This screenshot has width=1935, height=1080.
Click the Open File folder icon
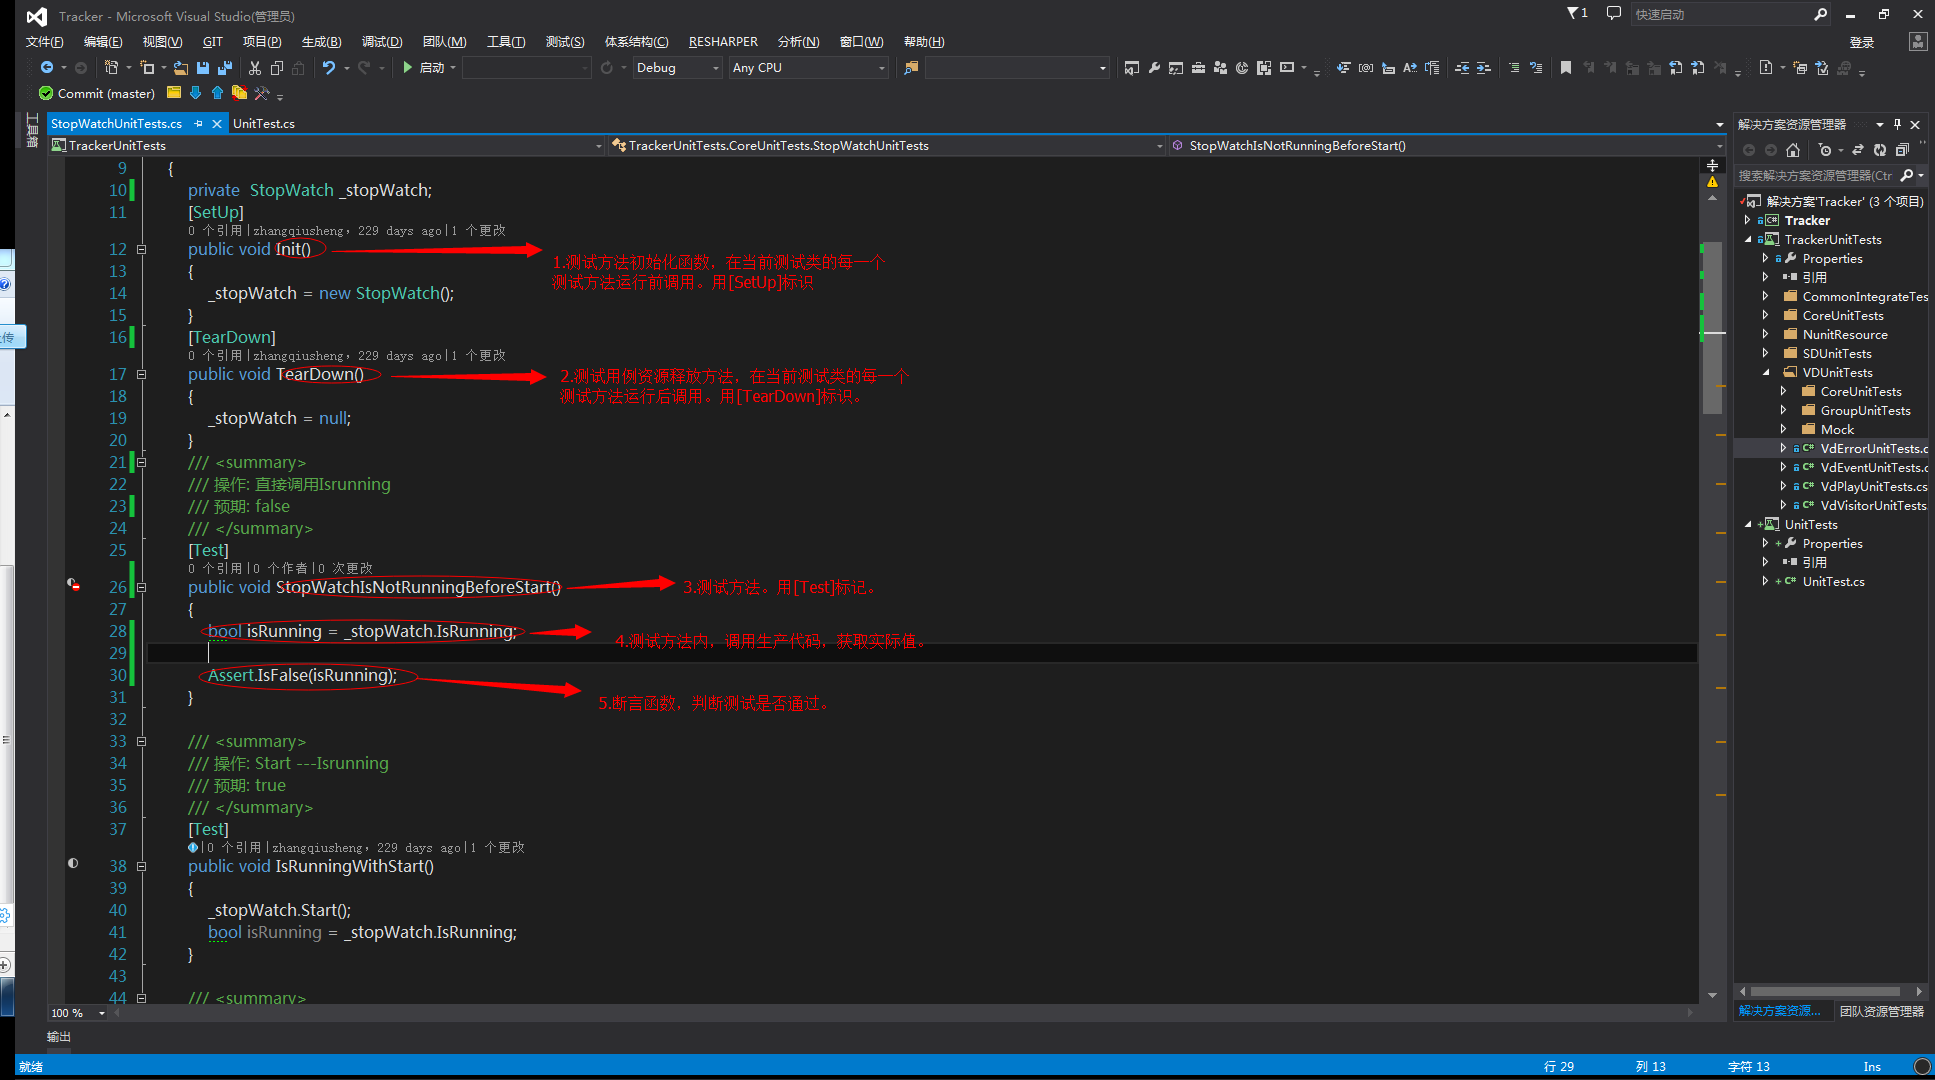[x=181, y=68]
